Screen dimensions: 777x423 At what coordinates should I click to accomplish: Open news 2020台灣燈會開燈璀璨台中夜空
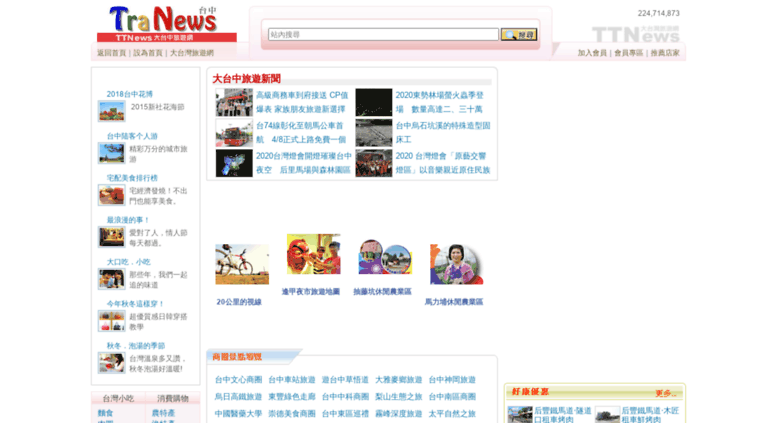point(304,163)
